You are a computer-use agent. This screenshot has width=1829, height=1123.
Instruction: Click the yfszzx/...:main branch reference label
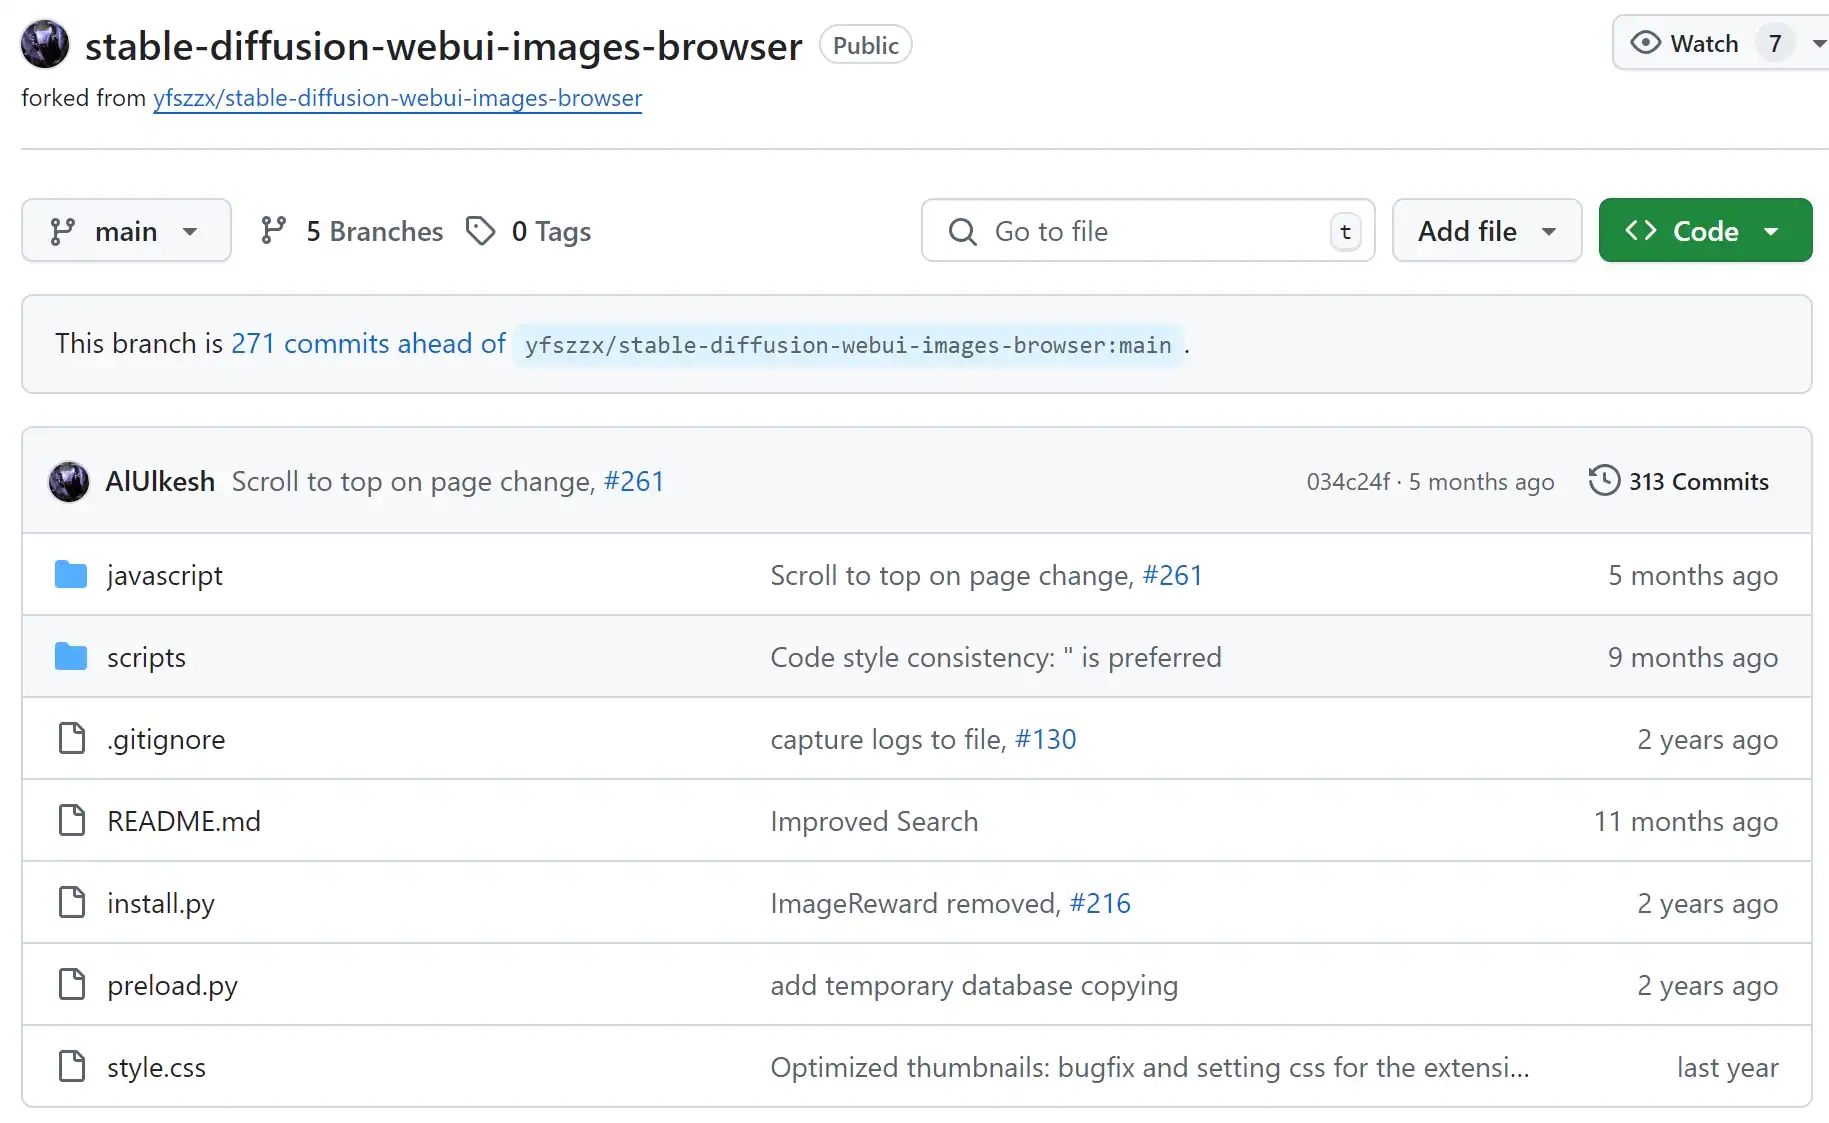click(x=848, y=345)
